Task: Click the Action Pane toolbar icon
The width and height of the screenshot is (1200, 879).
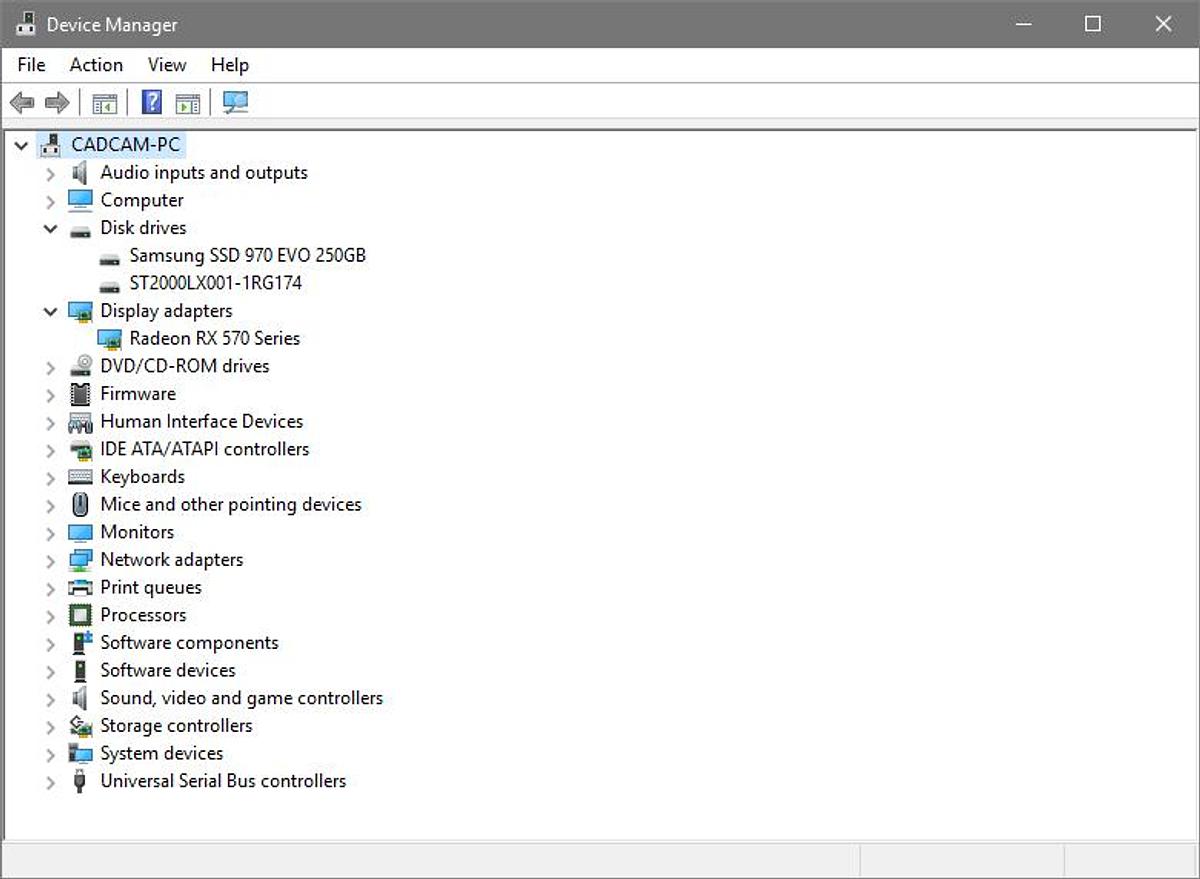Action: click(187, 102)
